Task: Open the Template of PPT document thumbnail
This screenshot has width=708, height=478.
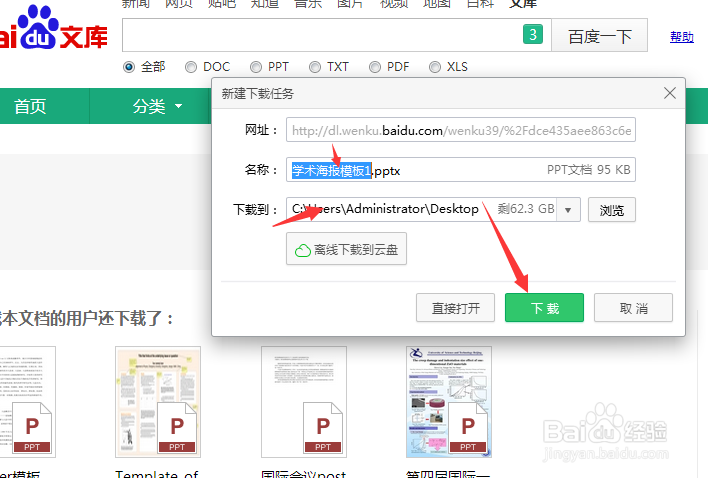Action: click(158, 402)
